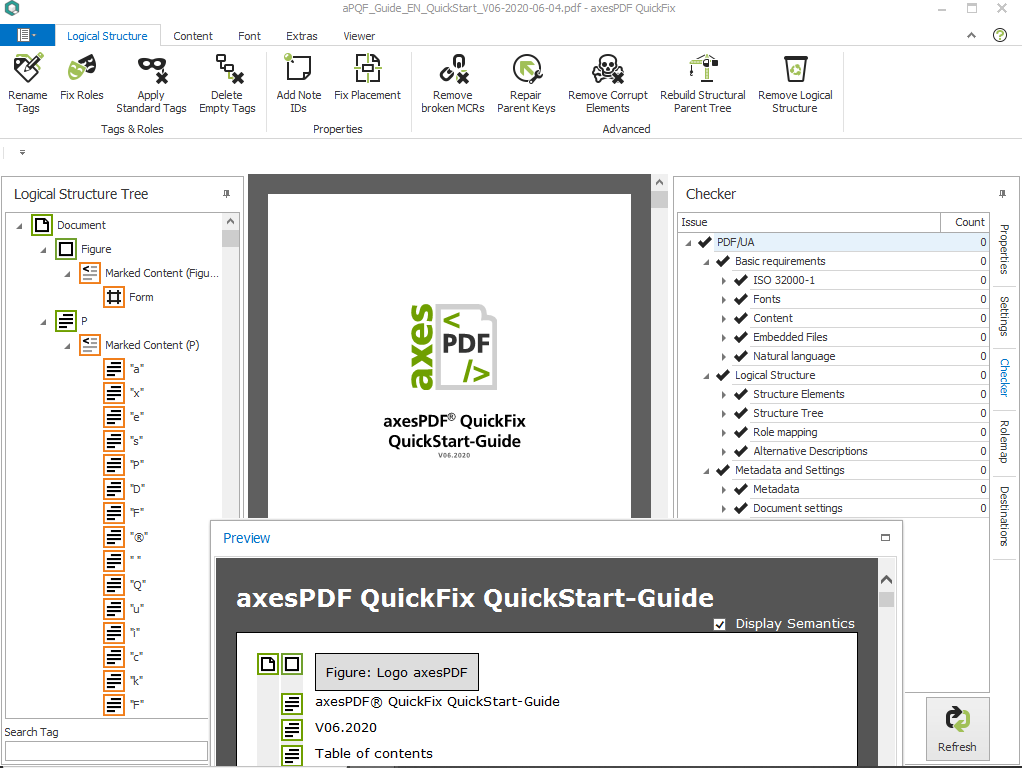Select the Document settings checker row
The width and height of the screenshot is (1022, 768).
point(834,508)
